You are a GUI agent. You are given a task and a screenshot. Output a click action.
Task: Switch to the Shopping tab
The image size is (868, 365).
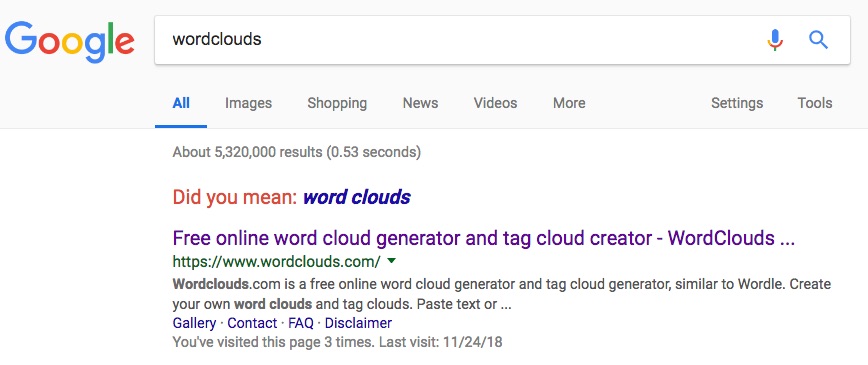(337, 103)
